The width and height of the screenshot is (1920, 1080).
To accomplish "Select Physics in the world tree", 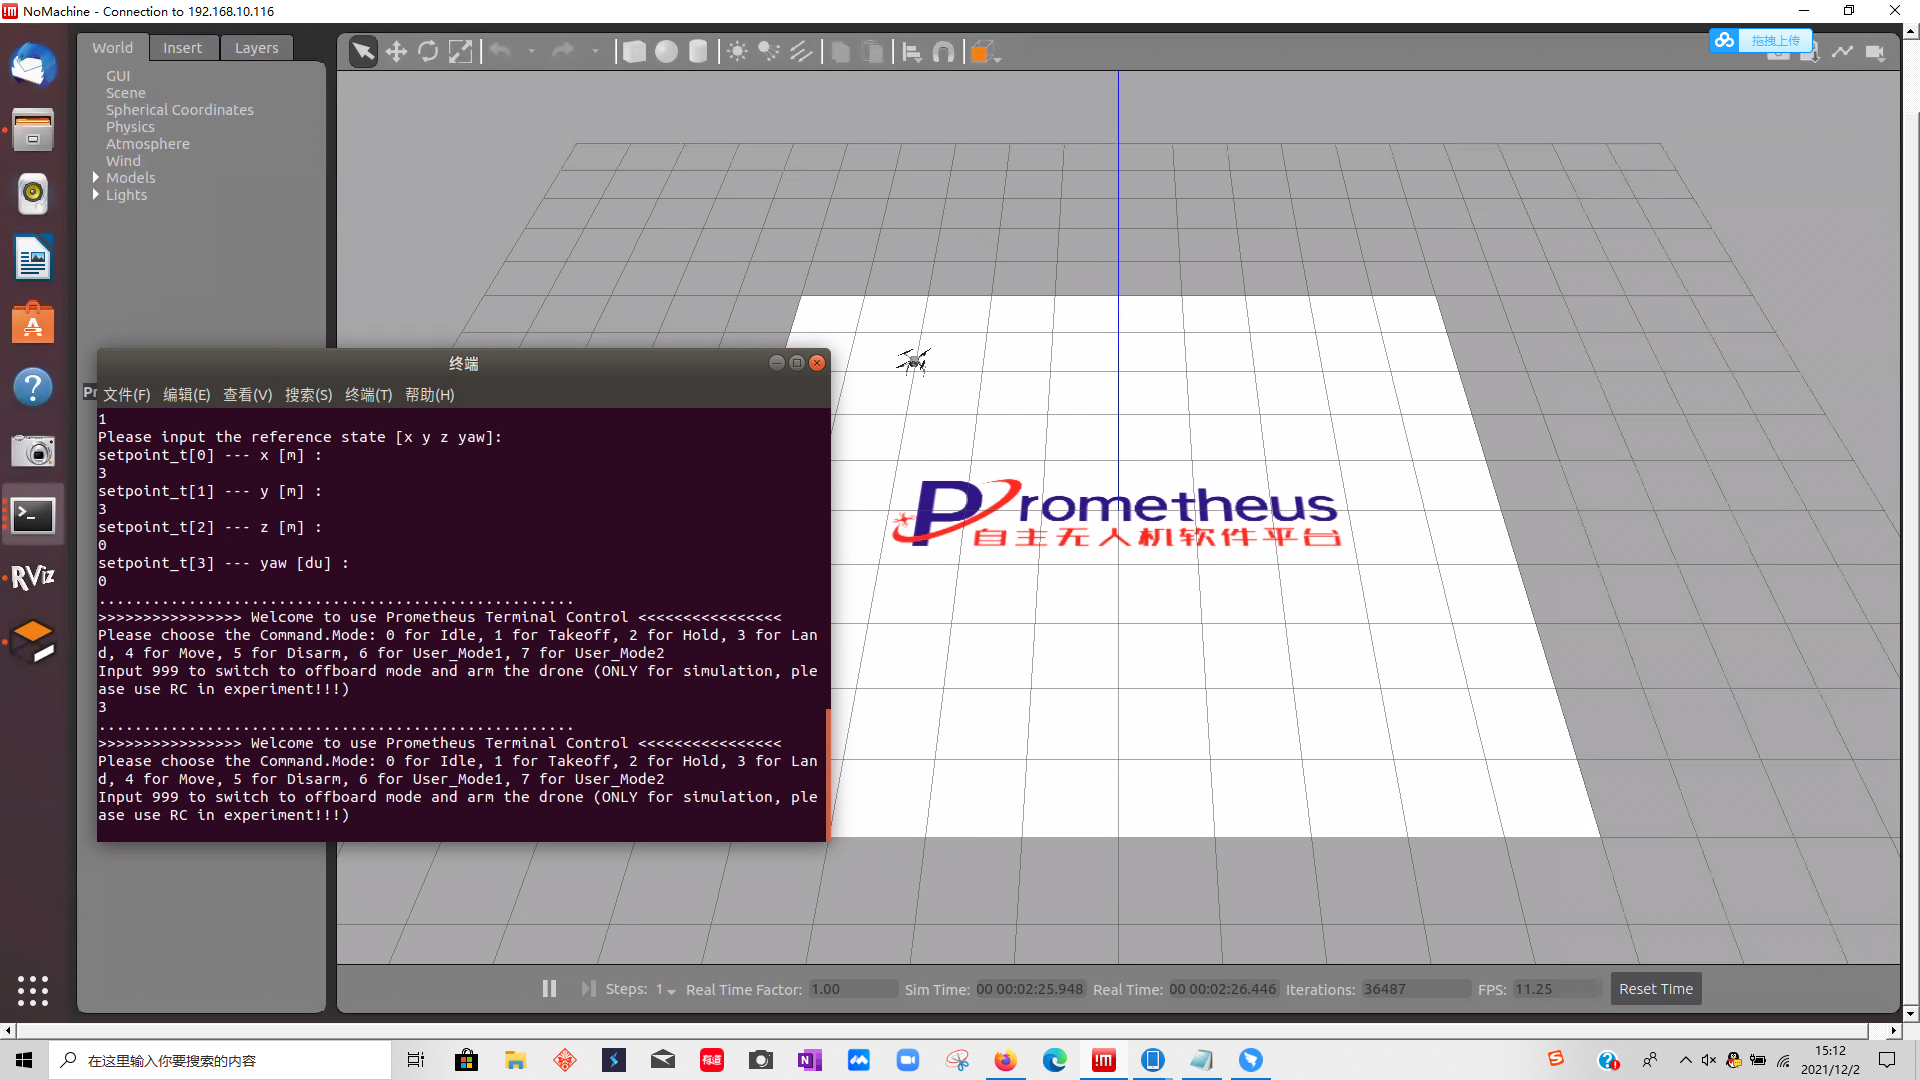I will click(131, 127).
